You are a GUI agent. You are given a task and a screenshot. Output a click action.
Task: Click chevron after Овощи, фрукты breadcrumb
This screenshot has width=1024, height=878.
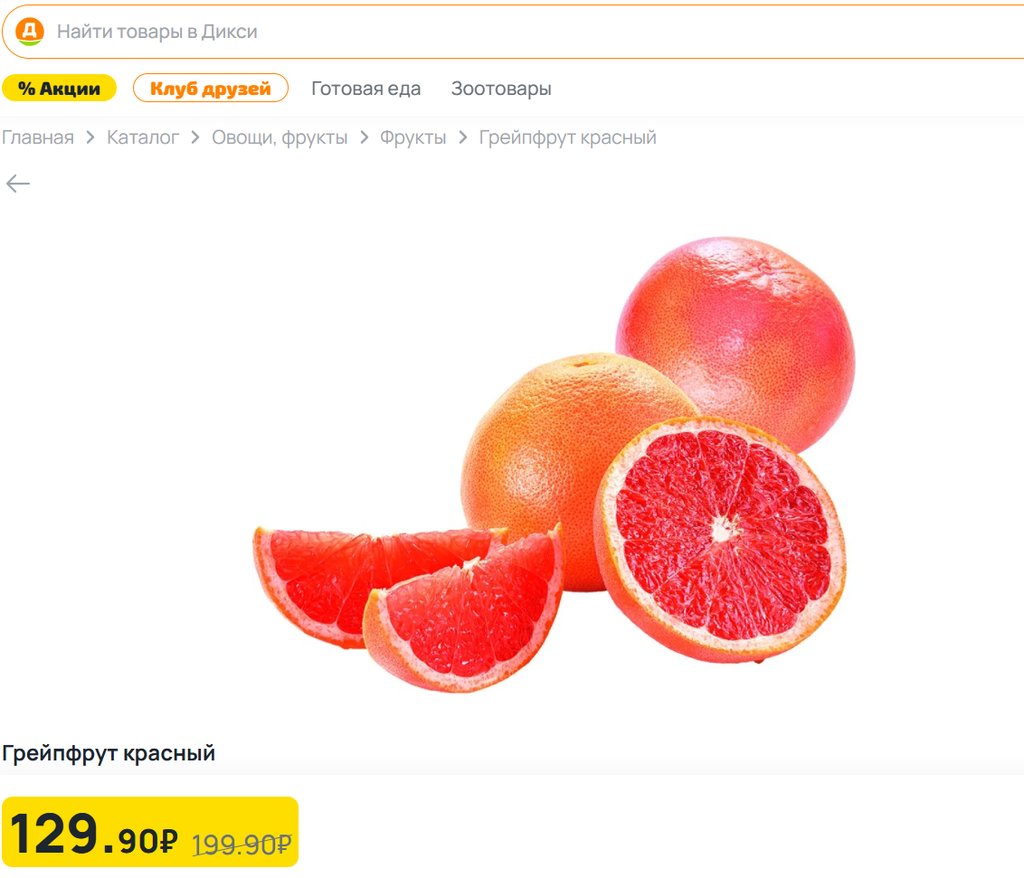pyautogui.click(x=364, y=138)
